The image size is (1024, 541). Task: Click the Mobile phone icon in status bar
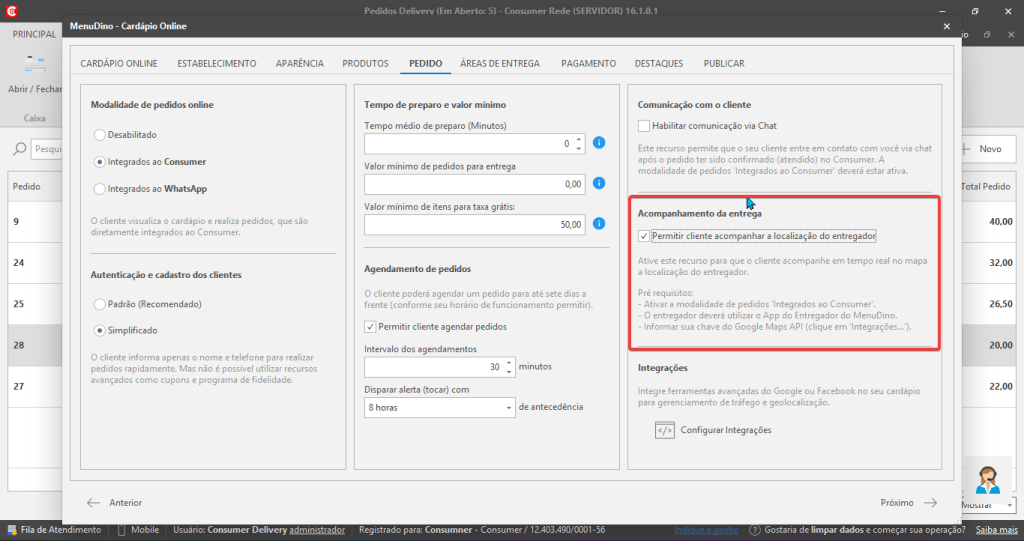pos(121,530)
